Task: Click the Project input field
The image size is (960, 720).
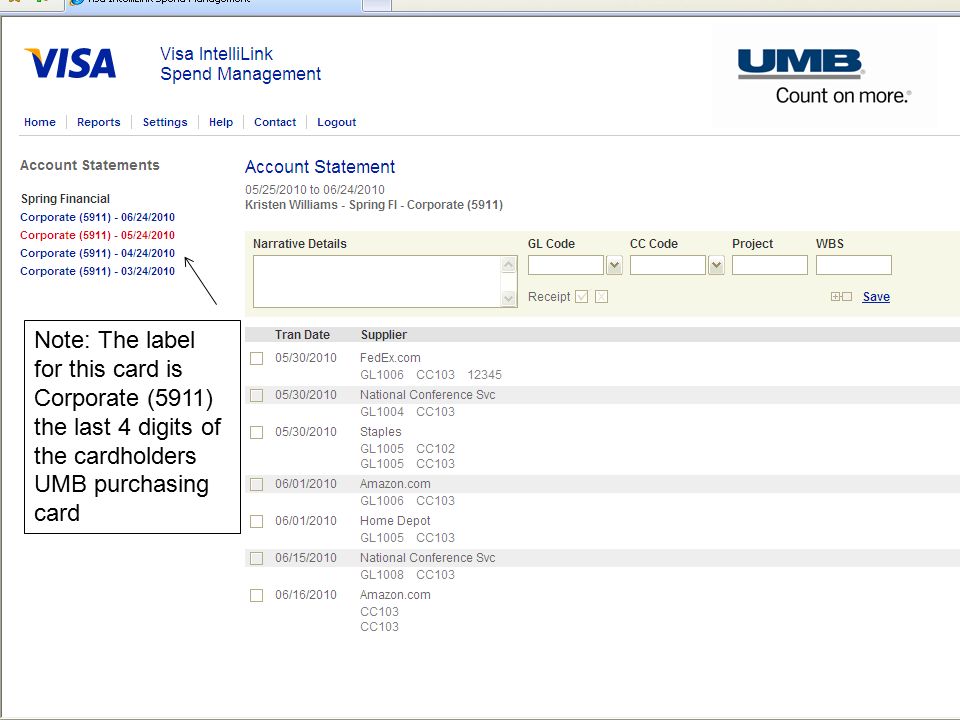Action: [x=770, y=265]
